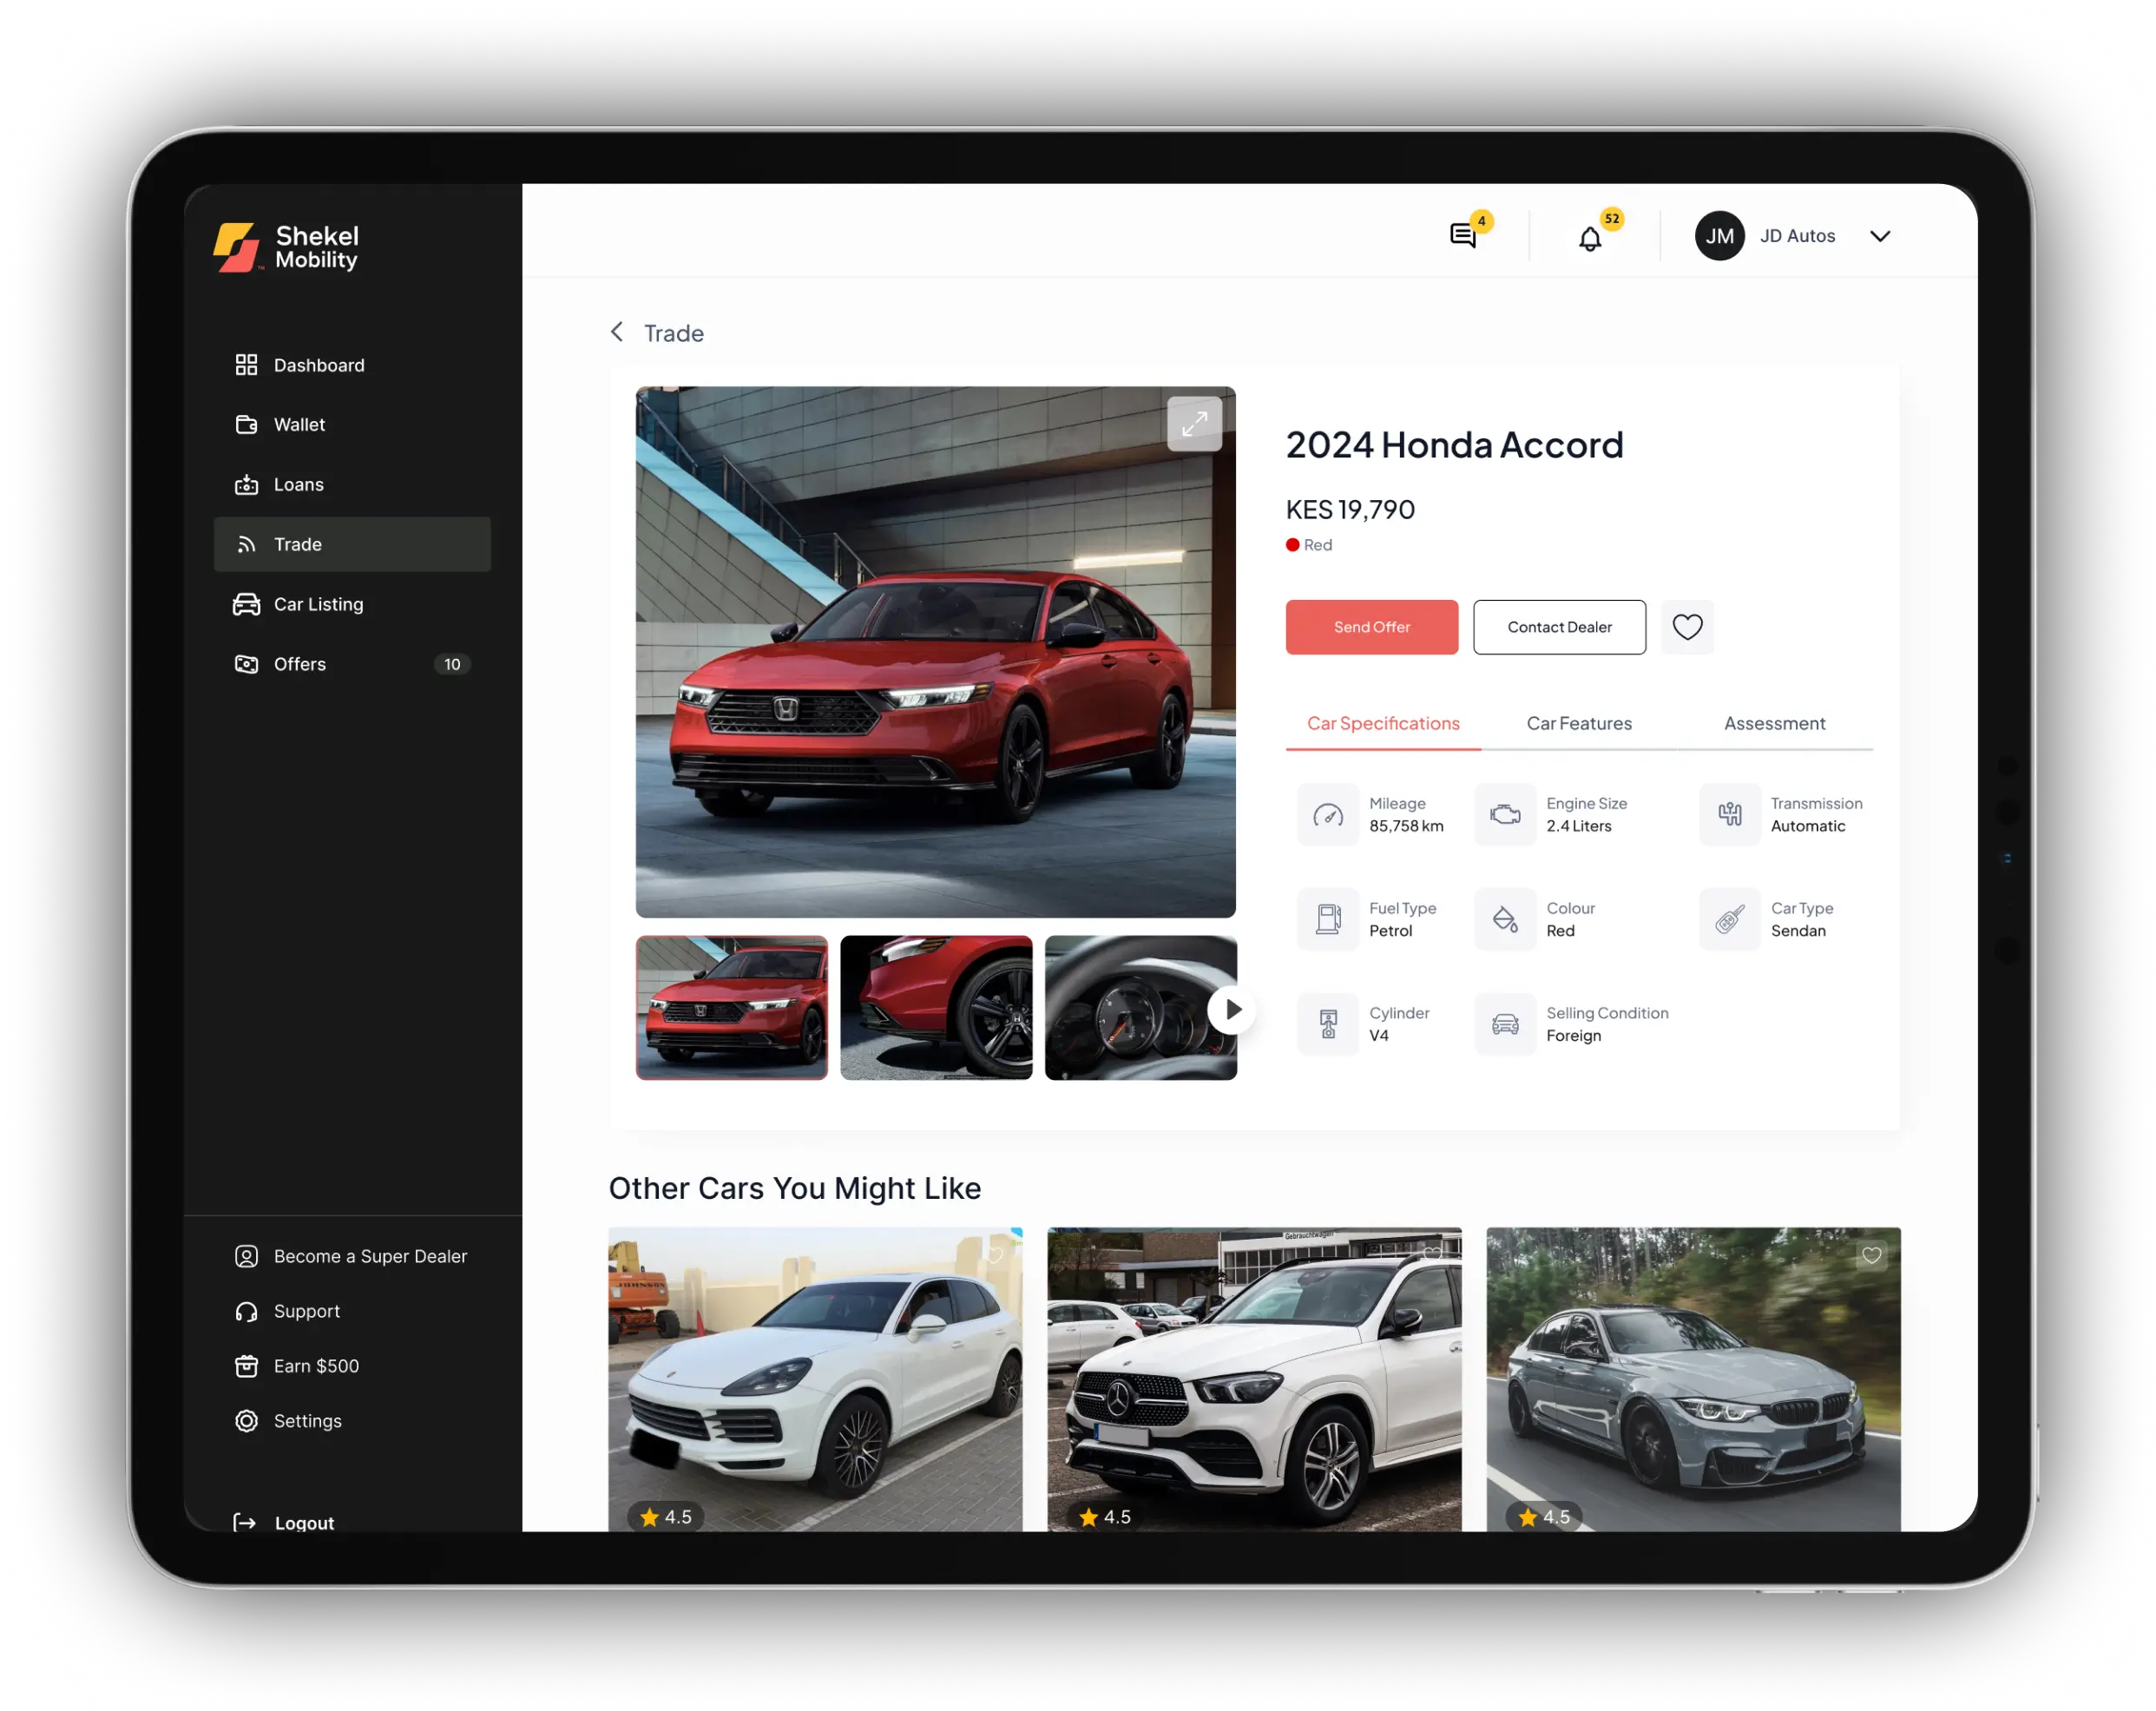Click the Settings gear icon
2156x1711 pixels.
click(x=246, y=1421)
